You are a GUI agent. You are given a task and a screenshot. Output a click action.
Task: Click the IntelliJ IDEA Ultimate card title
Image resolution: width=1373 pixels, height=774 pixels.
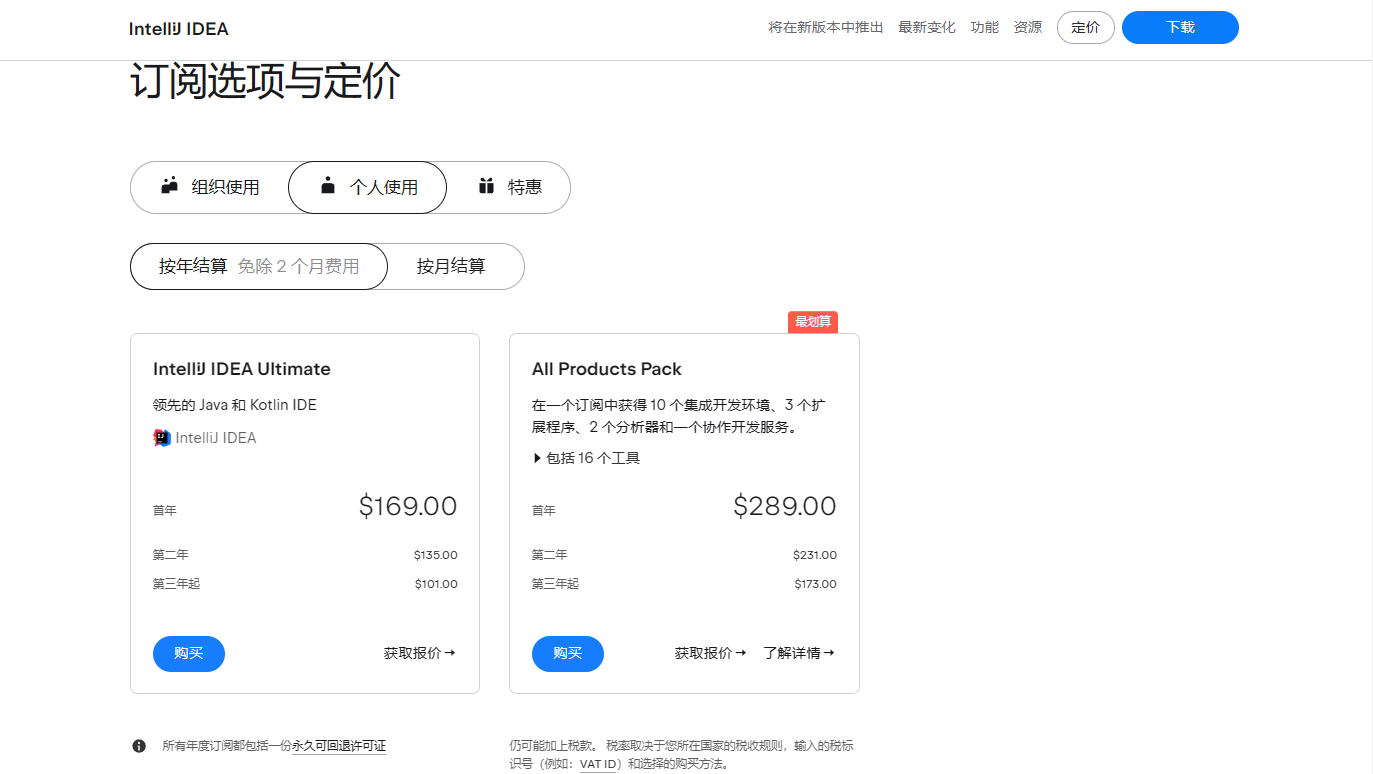pyautogui.click(x=242, y=369)
